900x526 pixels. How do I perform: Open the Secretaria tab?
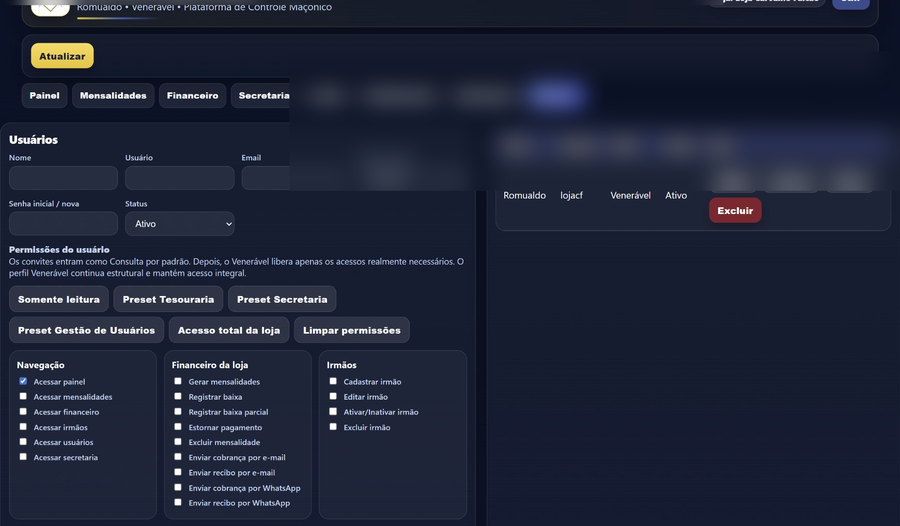point(263,95)
